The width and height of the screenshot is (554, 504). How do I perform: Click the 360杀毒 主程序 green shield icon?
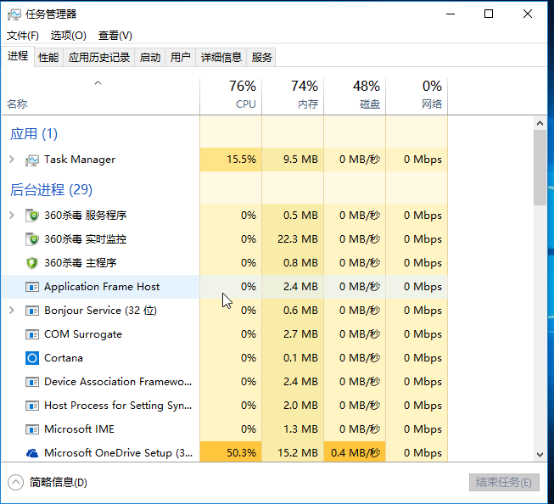point(32,263)
